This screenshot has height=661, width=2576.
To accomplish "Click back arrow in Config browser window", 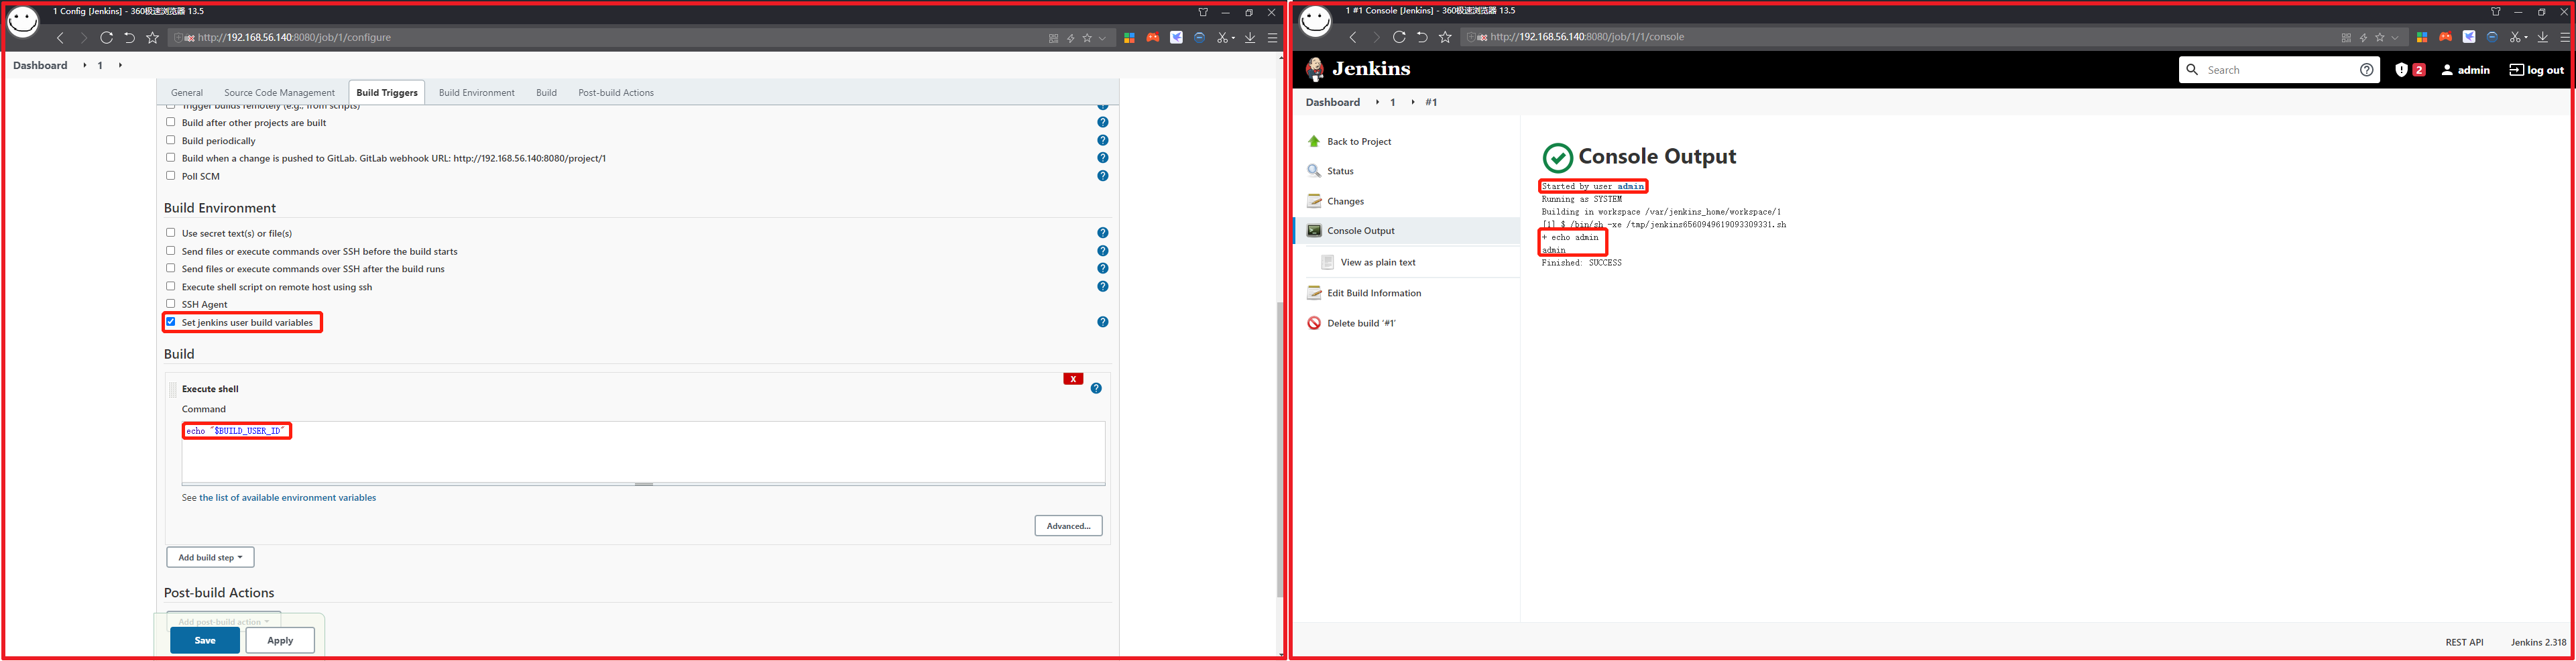I will coord(60,38).
